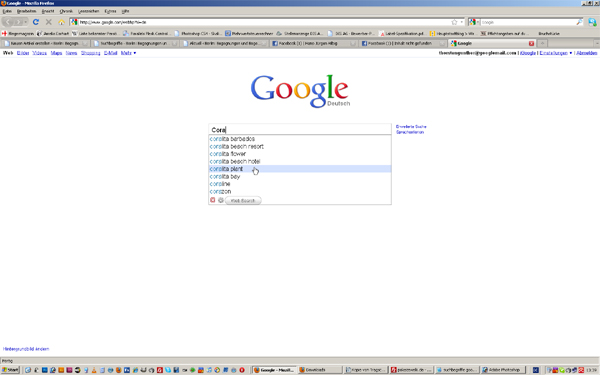Open the Chronik menu

[66, 11]
